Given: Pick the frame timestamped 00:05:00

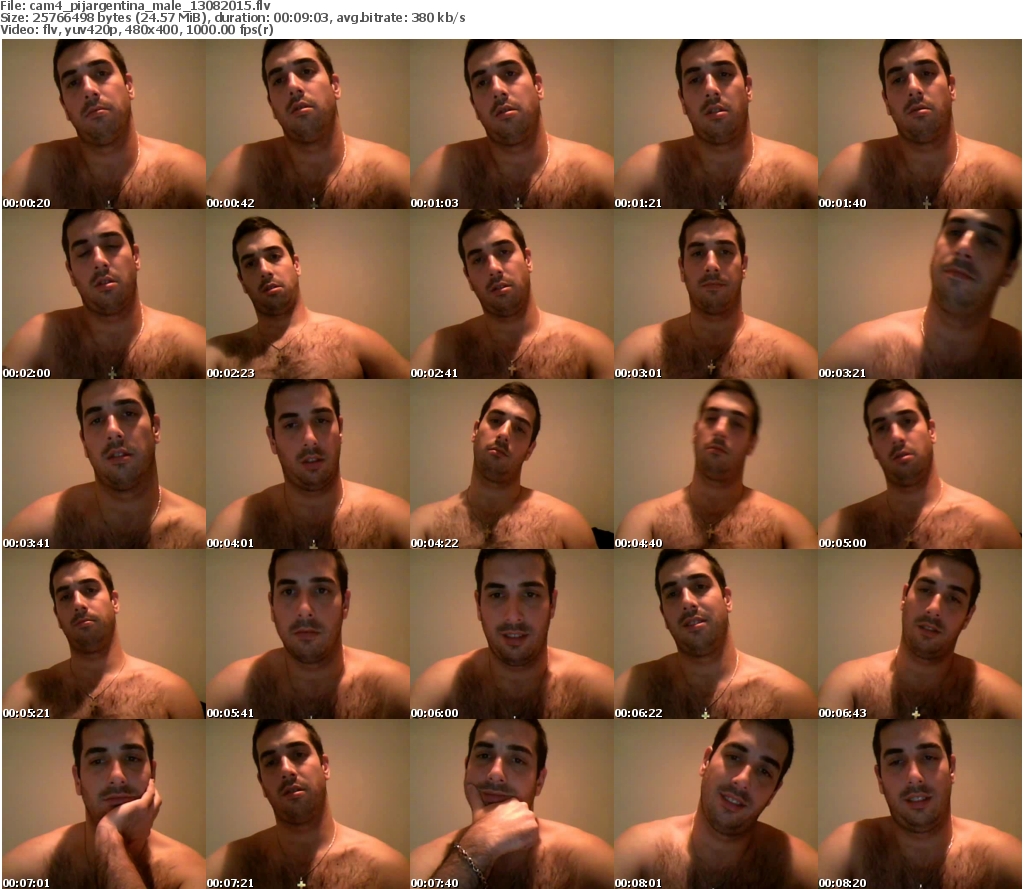Looking at the screenshot, I should [920, 464].
